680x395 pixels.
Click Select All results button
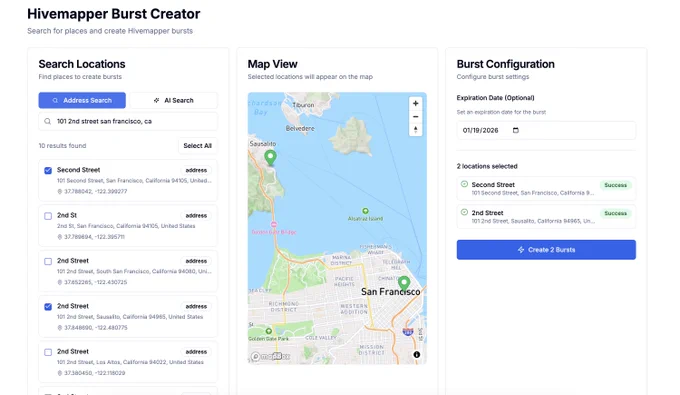(x=197, y=146)
